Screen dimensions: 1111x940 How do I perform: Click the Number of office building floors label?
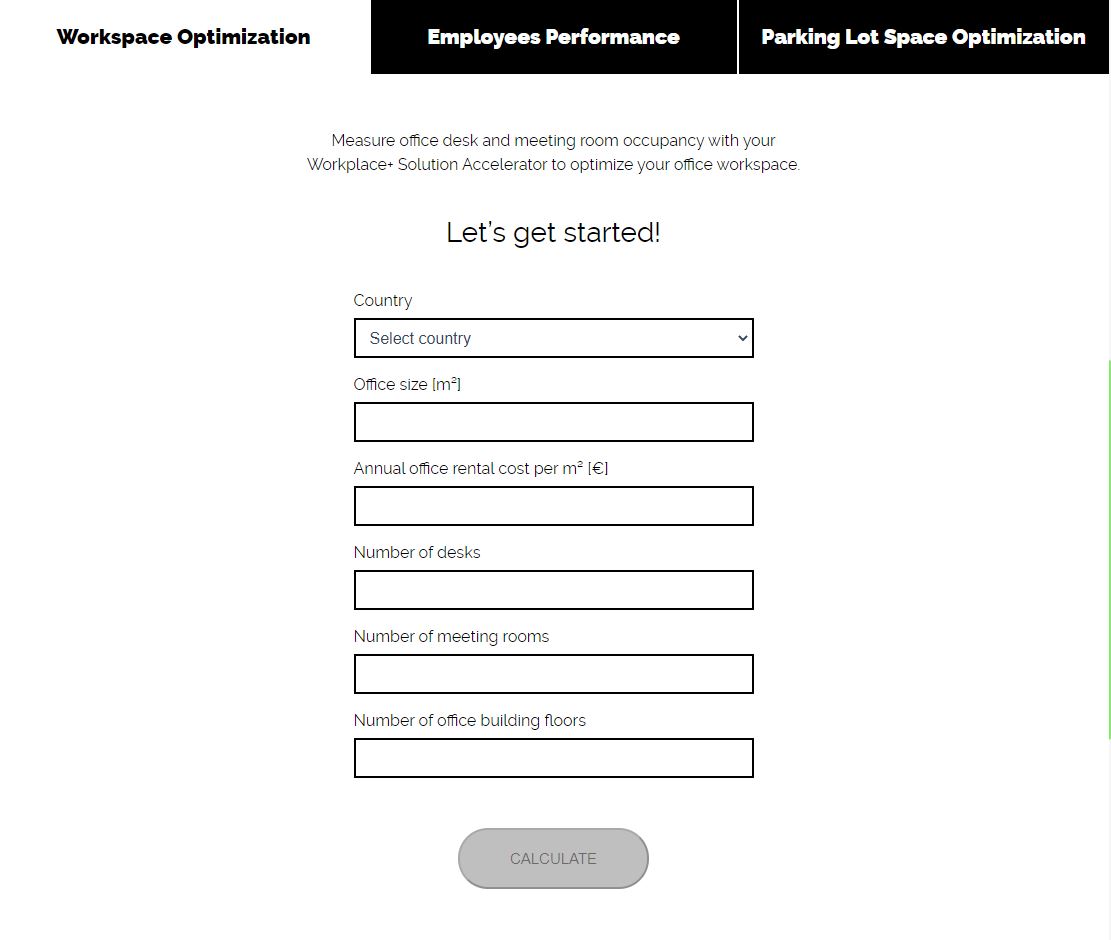470,720
